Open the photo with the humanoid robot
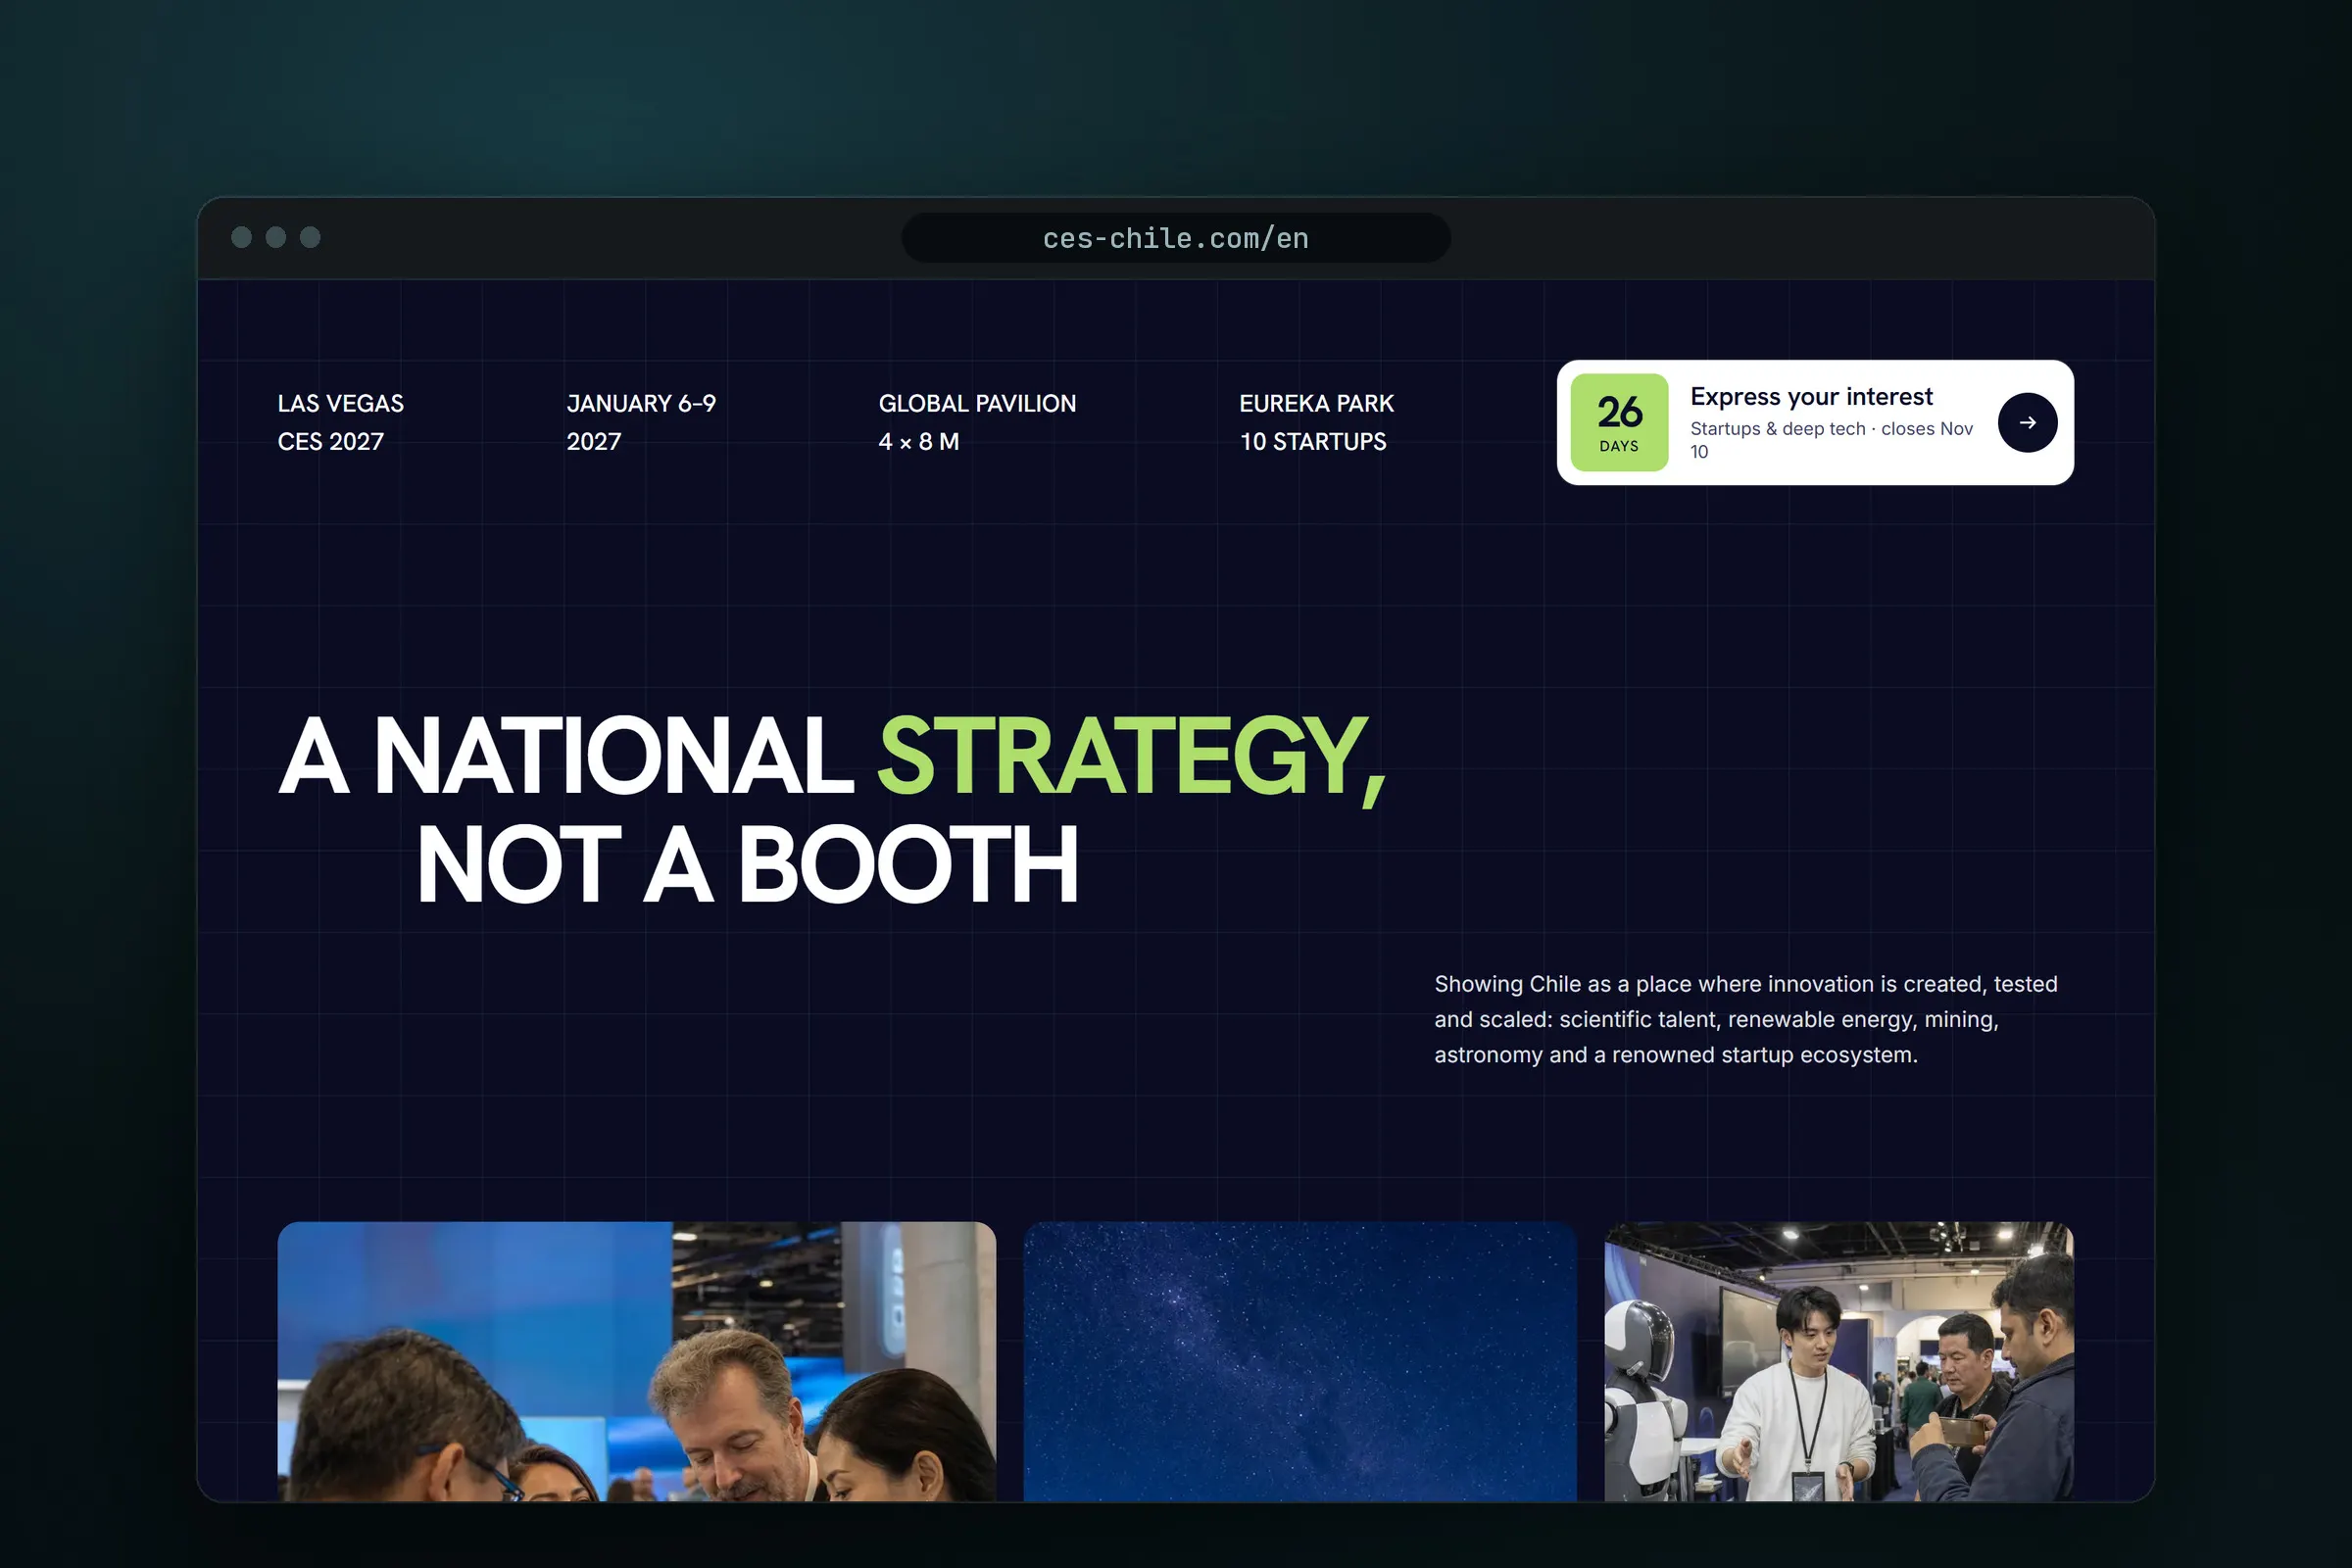This screenshot has height=1568, width=2352. click(x=1839, y=1361)
